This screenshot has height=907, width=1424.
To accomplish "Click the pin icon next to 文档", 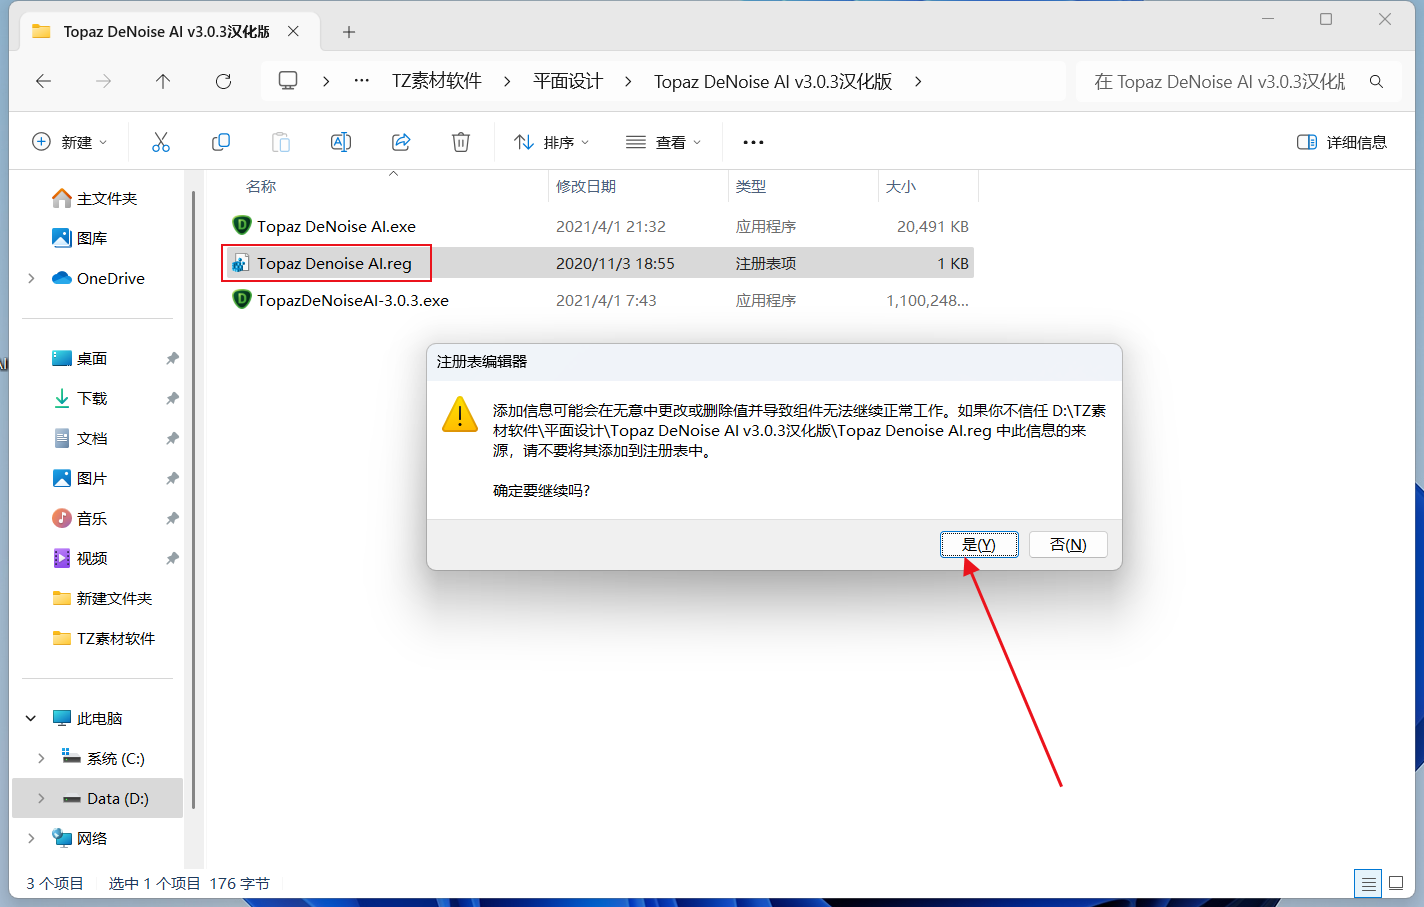I will click(172, 438).
